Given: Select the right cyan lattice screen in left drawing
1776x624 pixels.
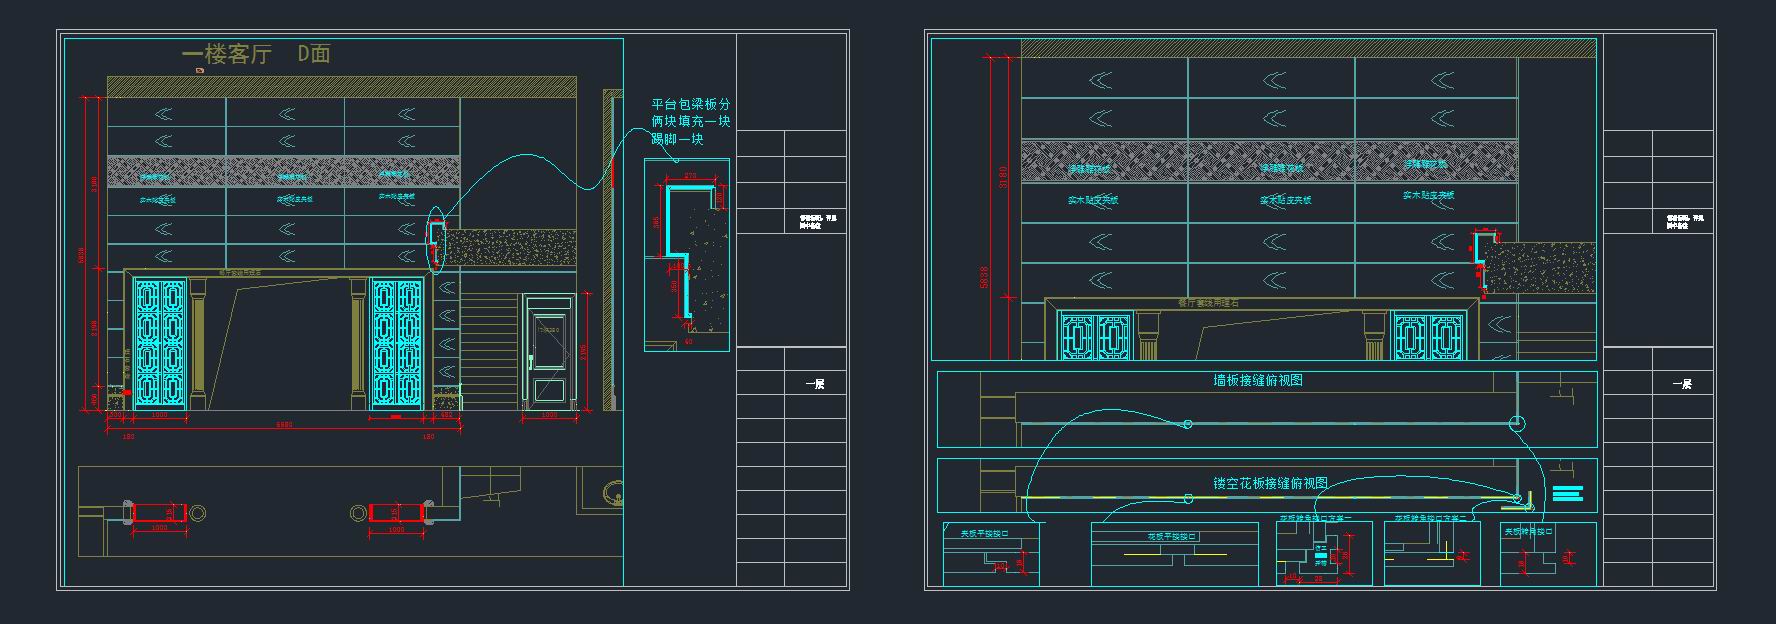Looking at the screenshot, I should click(397, 342).
